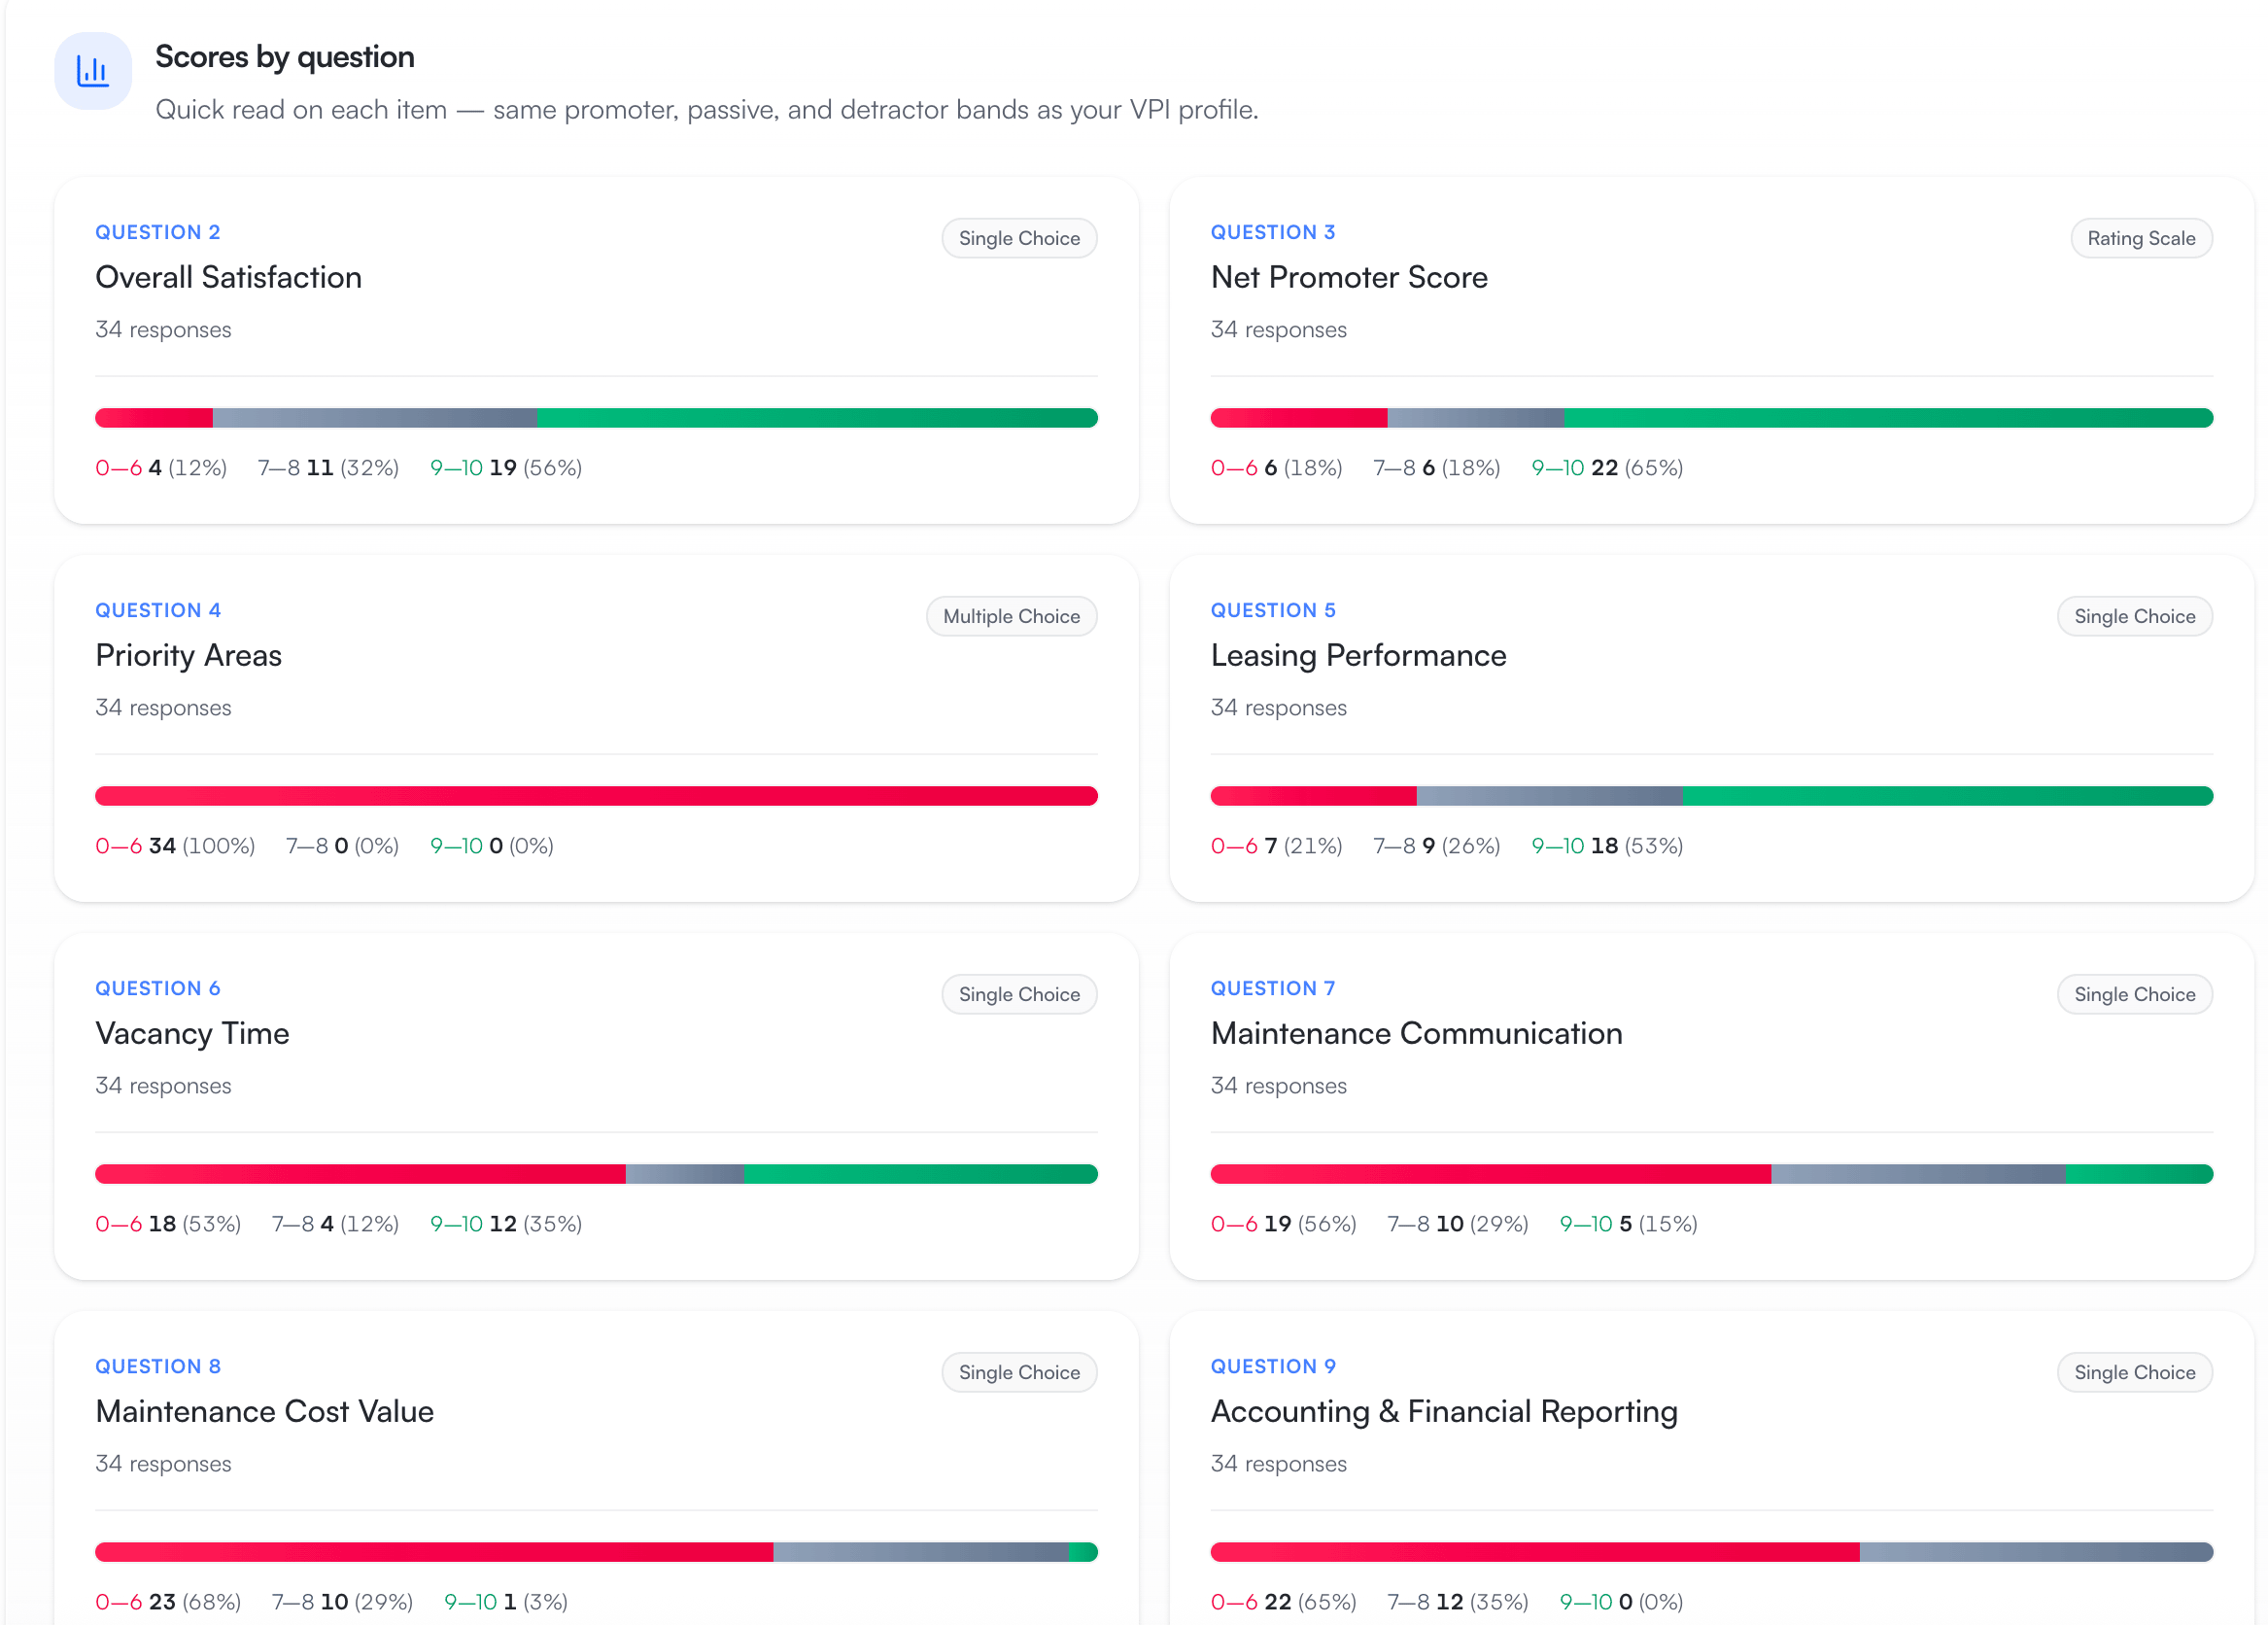2268x1625 pixels.
Task: Click the 34 responses count on Vacancy Time
Action: tap(163, 1085)
